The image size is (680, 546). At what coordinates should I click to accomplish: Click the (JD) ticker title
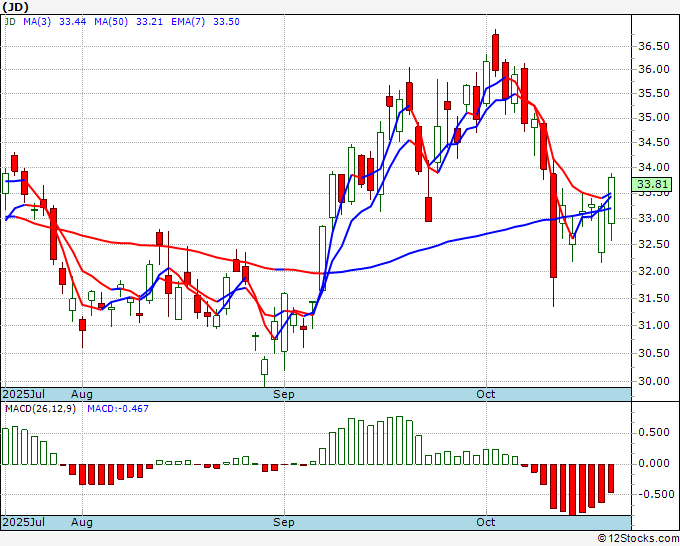[x=16, y=7]
